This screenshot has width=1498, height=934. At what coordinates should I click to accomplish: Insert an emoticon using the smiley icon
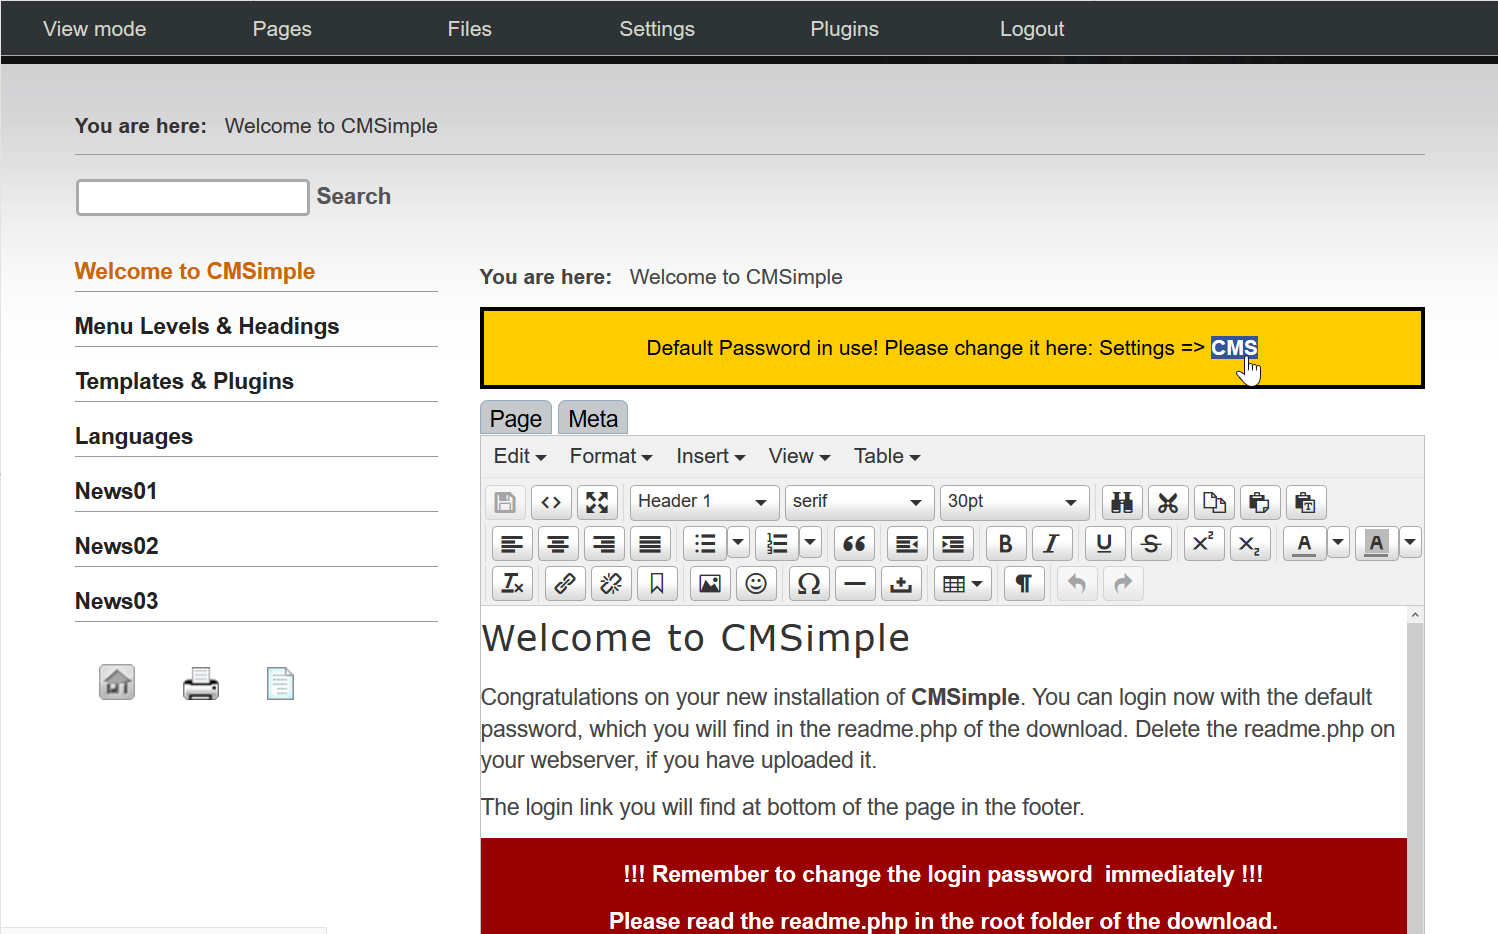tap(756, 584)
